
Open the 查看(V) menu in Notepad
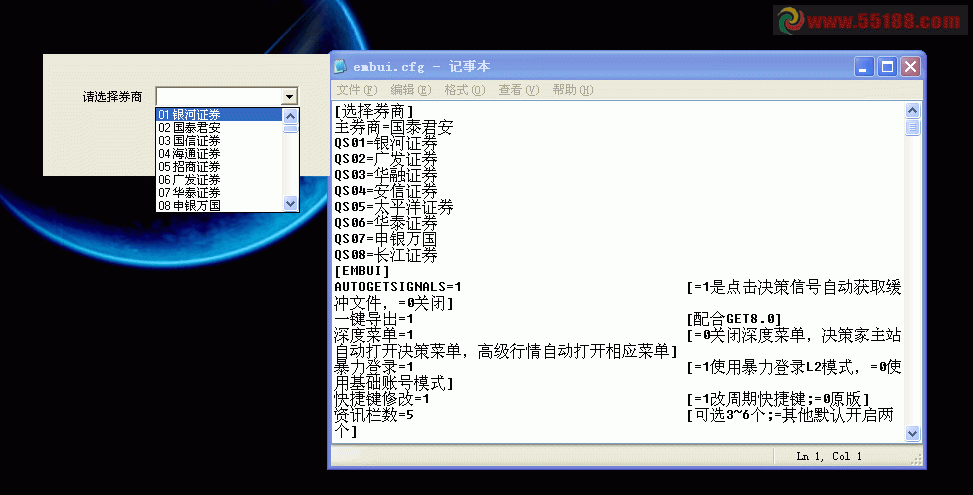click(x=519, y=90)
